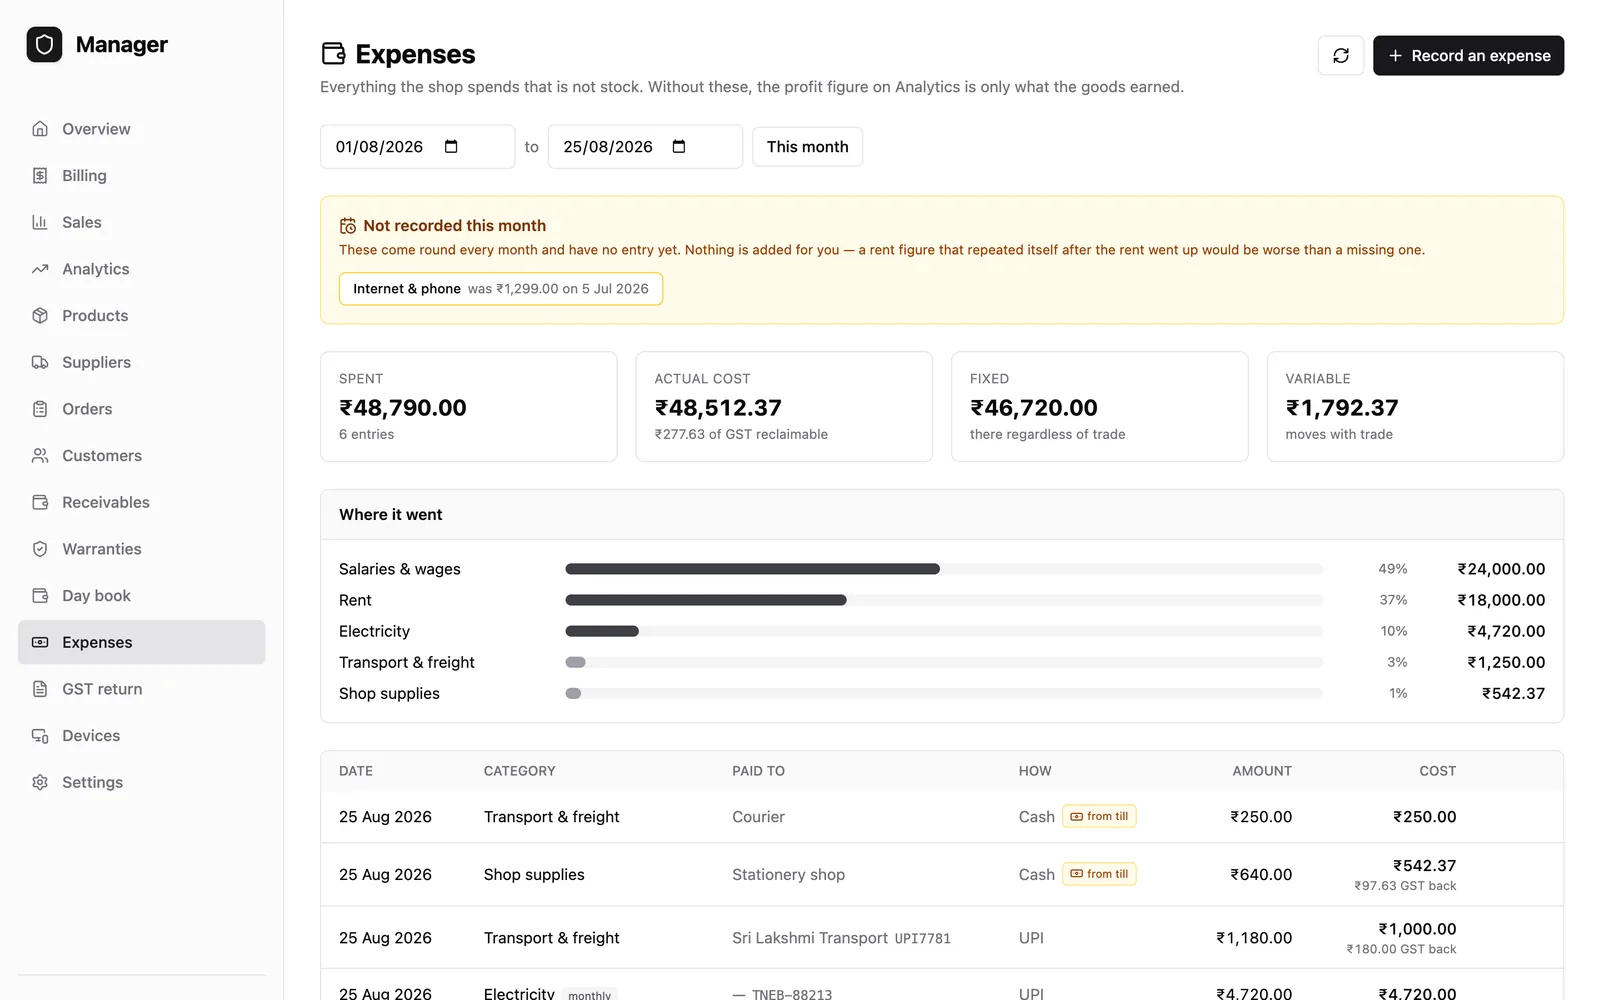Open calendar picker on end date
Screen dimensions: 1600x1000
click(x=679, y=147)
